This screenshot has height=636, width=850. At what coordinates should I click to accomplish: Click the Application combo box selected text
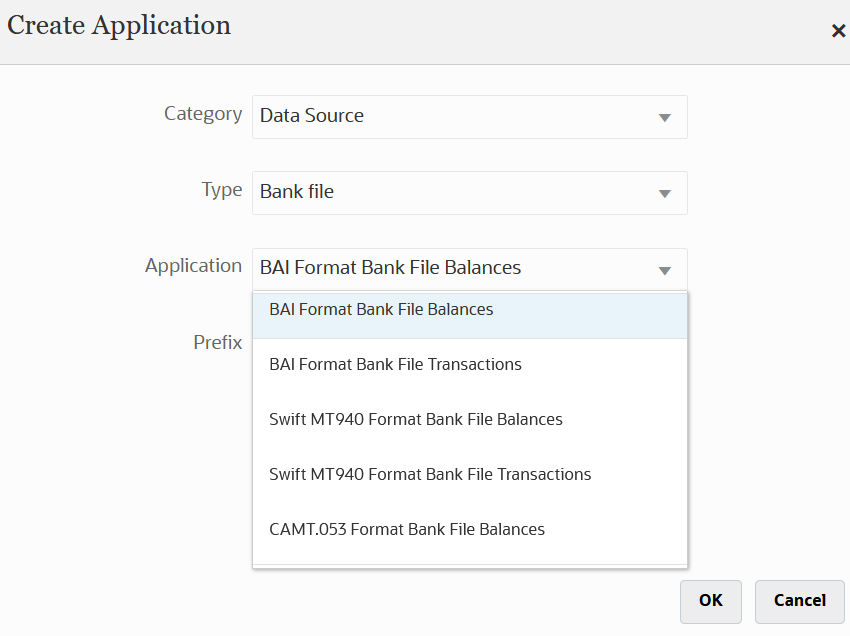click(x=390, y=268)
